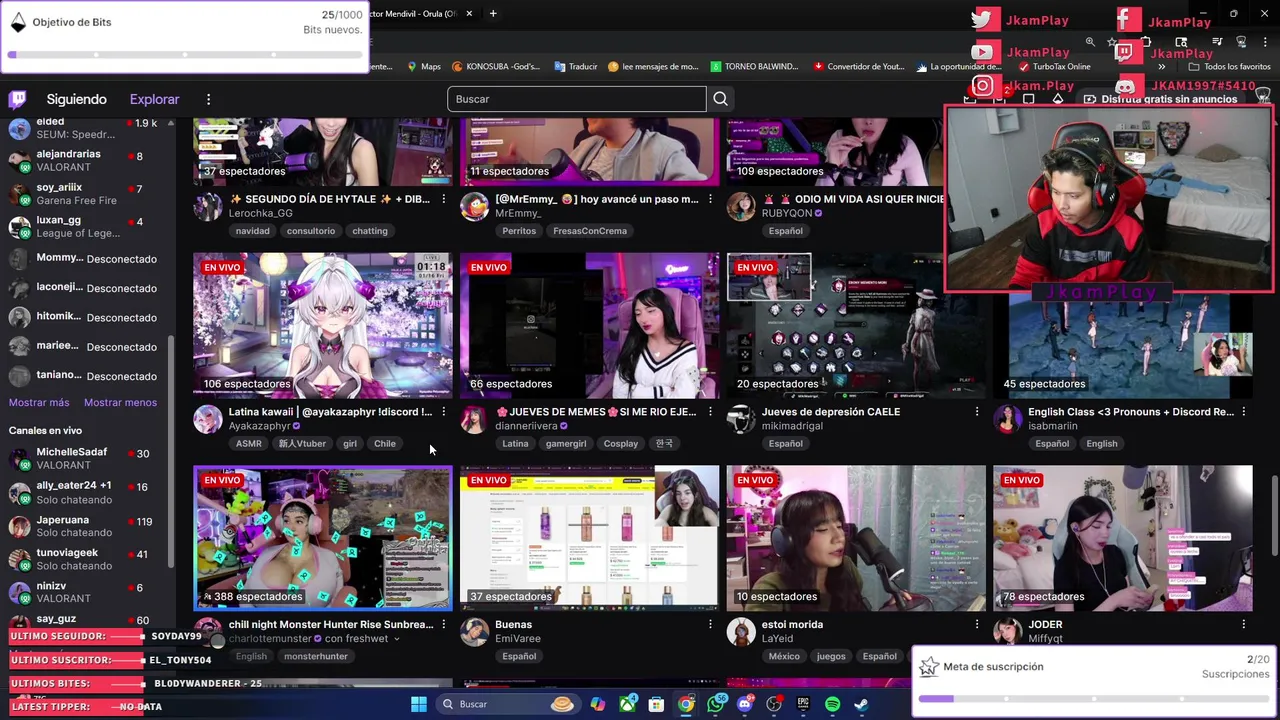Open Chrome zoom magnifier icon
The width and height of the screenshot is (1280, 720).
coord(1090,42)
